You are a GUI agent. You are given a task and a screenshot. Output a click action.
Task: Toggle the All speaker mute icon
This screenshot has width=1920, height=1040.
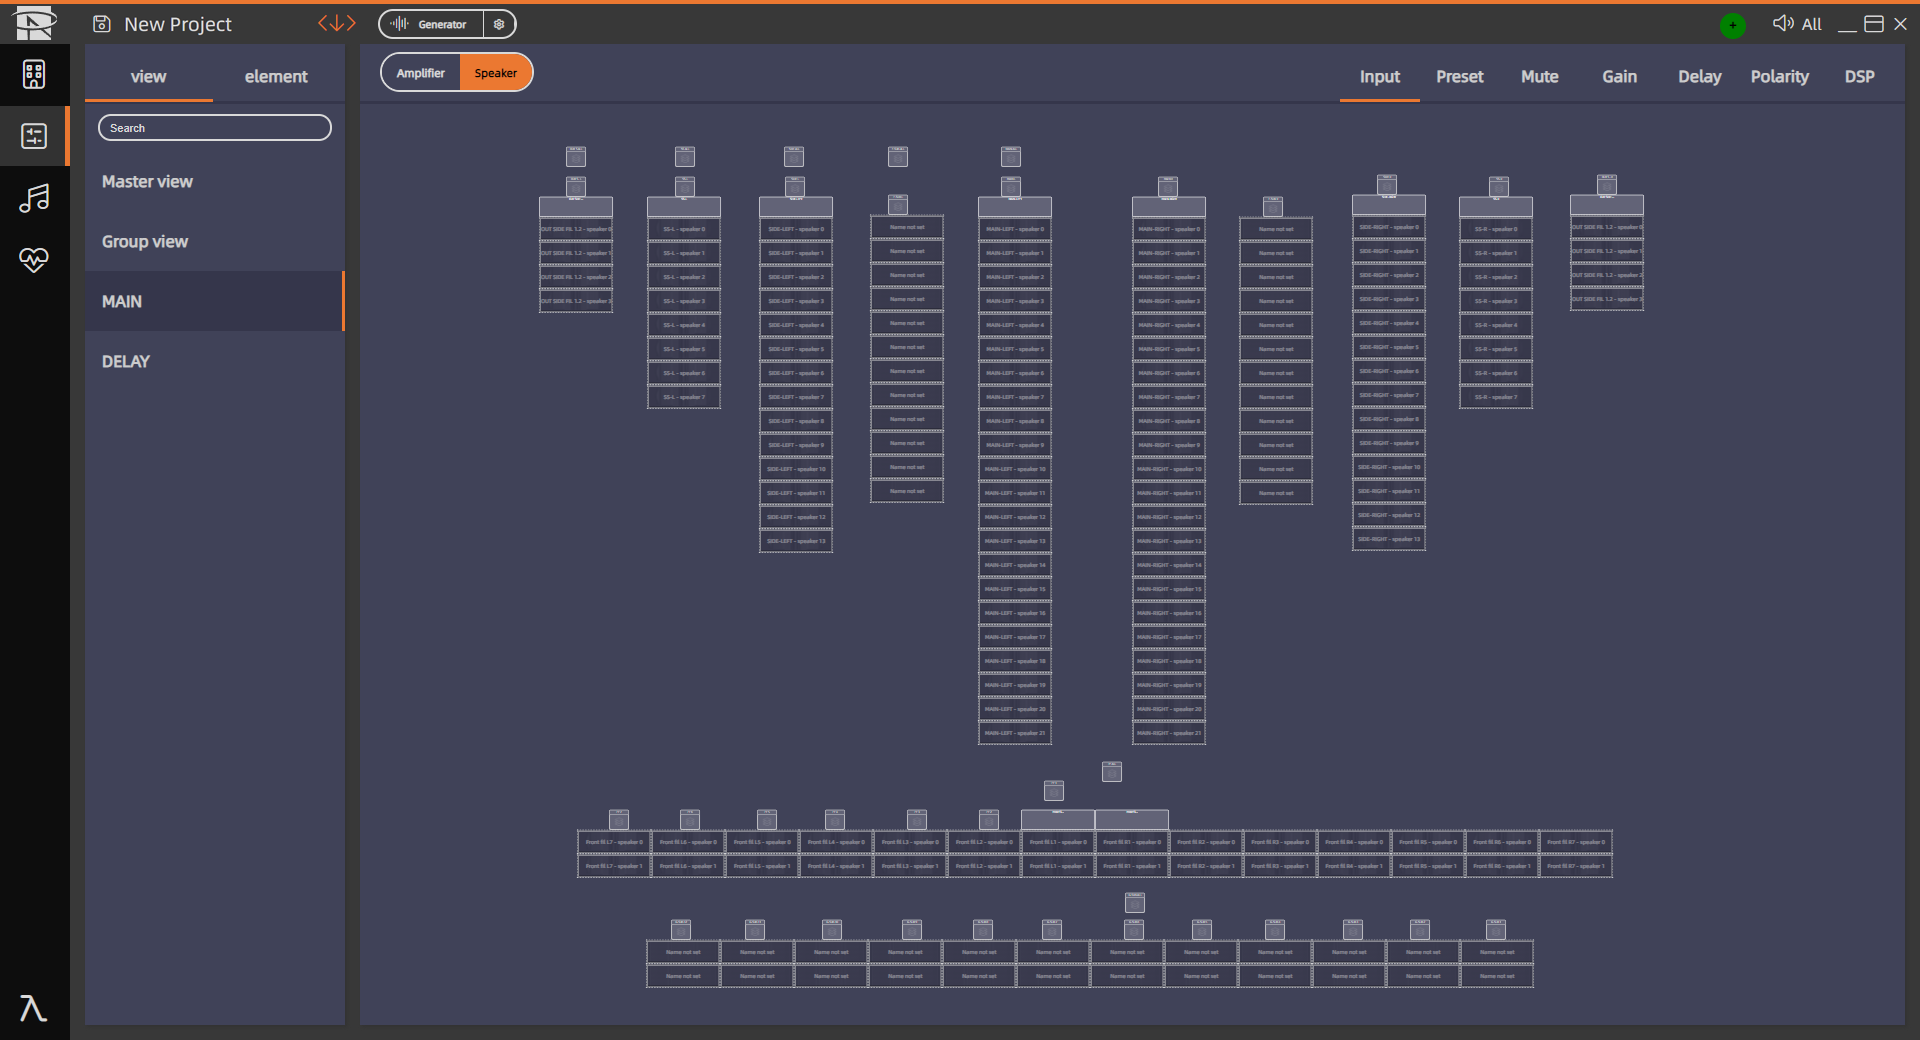(x=1783, y=24)
